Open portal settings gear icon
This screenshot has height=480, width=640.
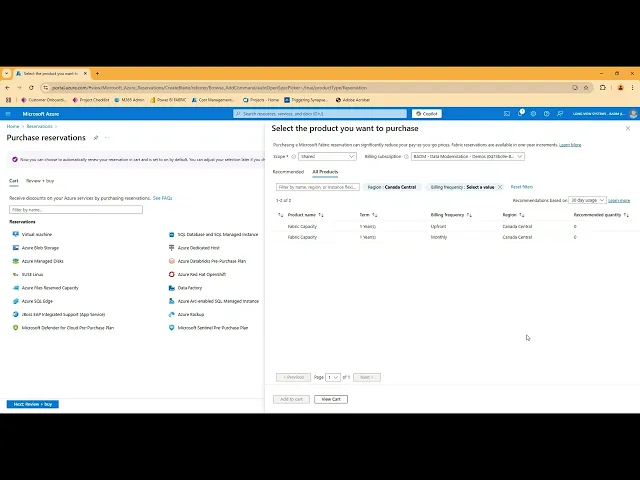[x=533, y=114]
